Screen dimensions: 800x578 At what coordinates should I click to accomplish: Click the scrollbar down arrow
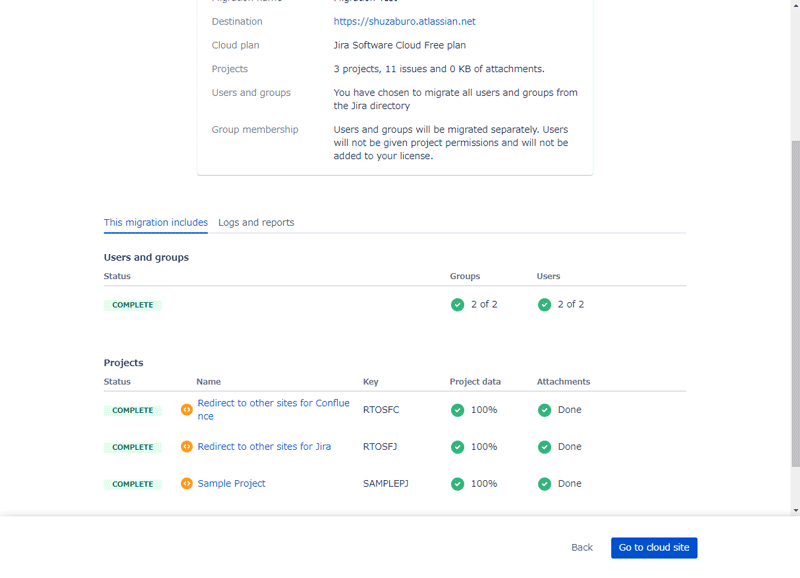tap(795, 510)
